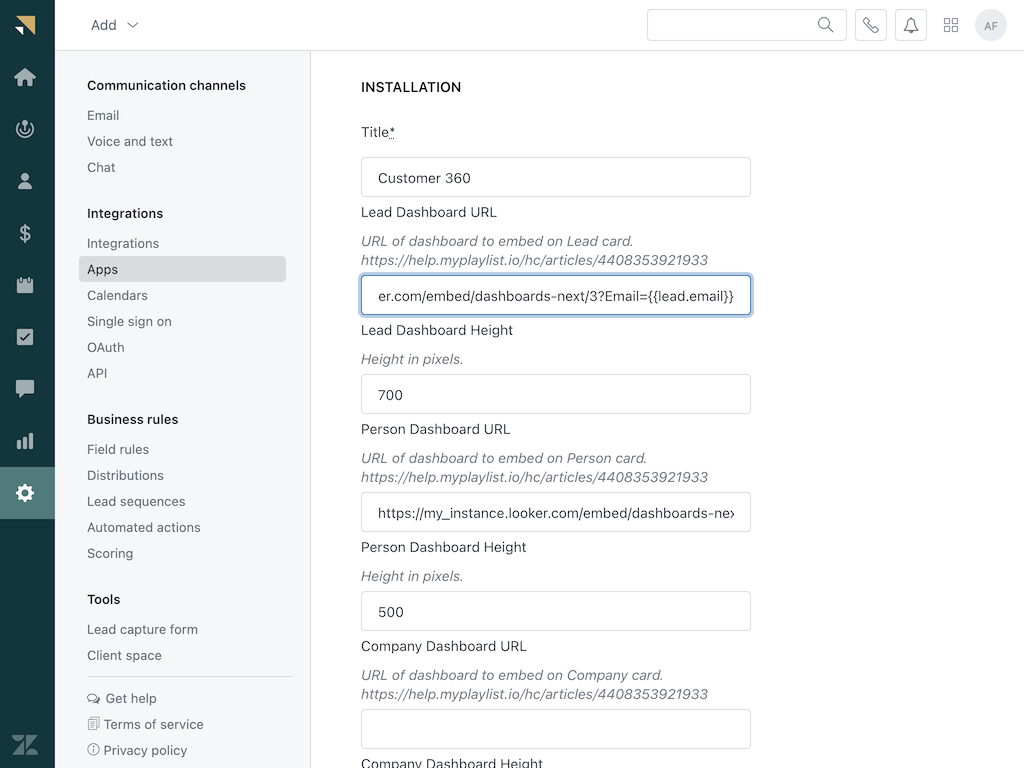Viewport: 1024px width, 768px height.
Task: Open the Terms of service link
Action: click(x=153, y=724)
